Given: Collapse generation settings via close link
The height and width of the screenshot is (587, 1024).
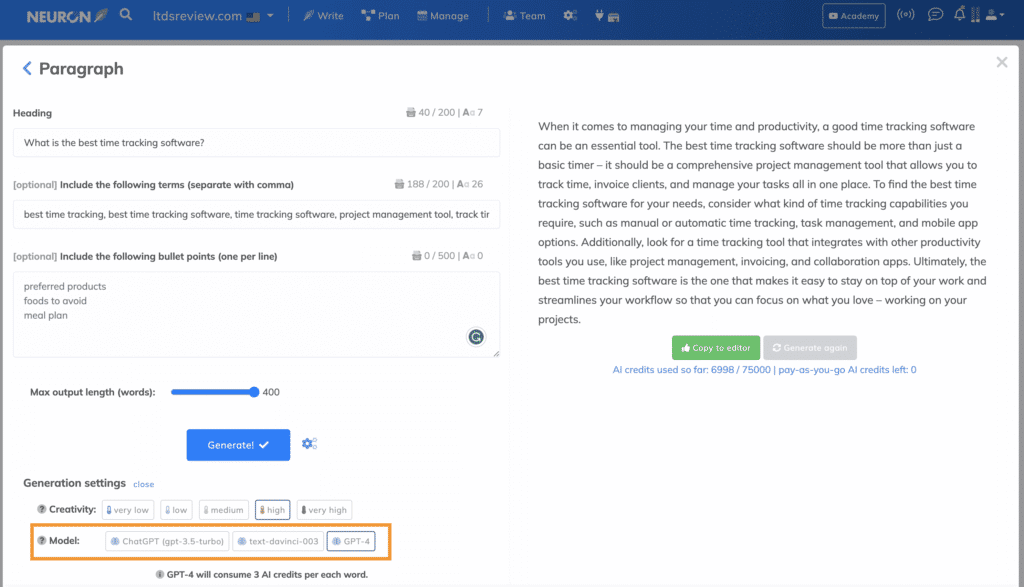Looking at the screenshot, I should 143,484.
